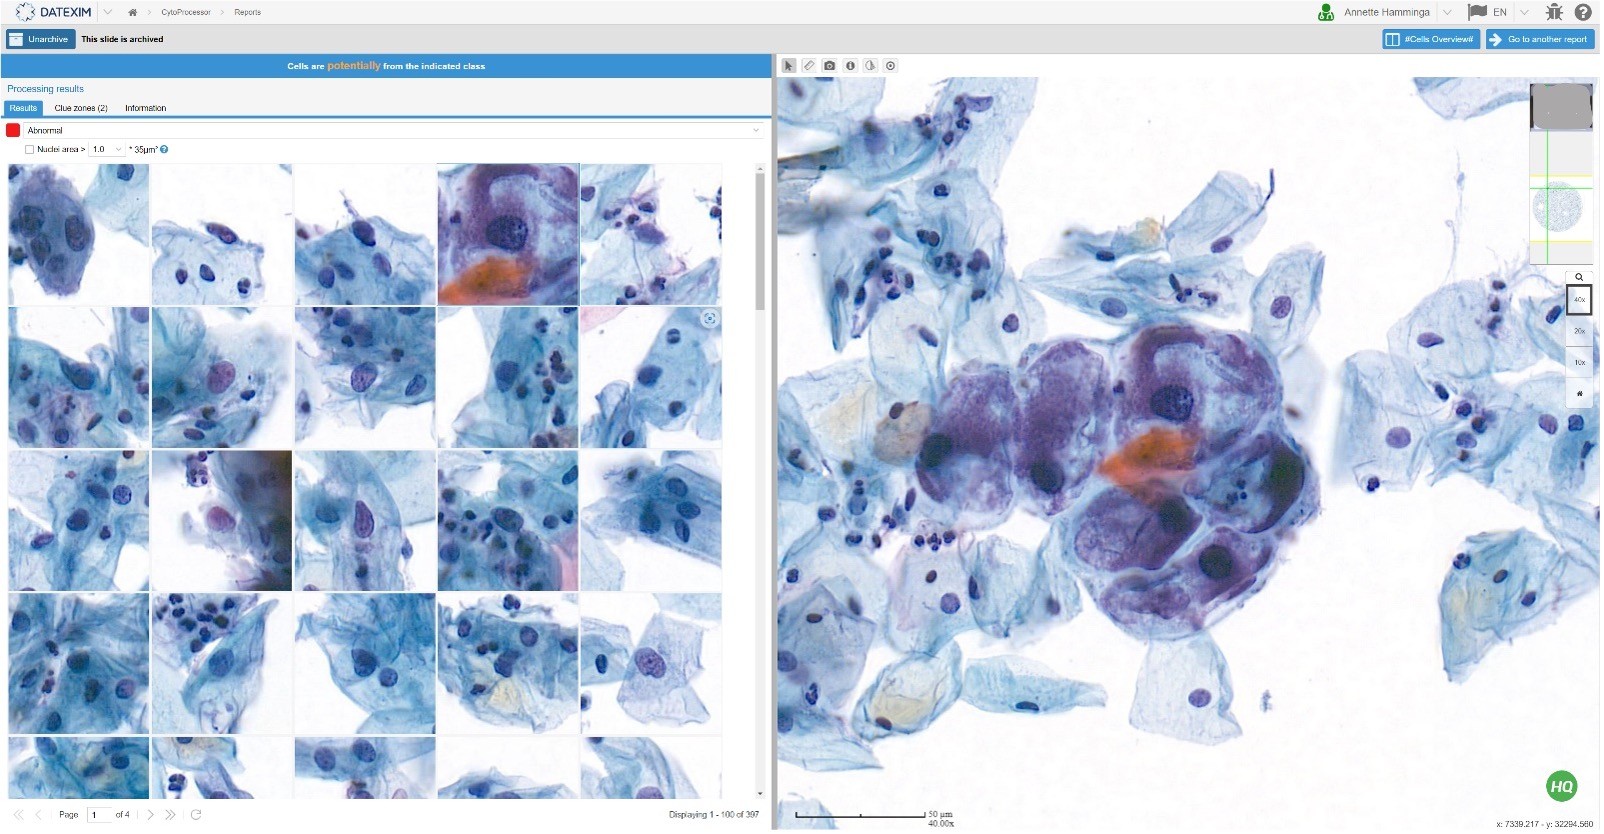Go to next results page
Screen dimensions: 1604x834
pyautogui.click(x=151, y=817)
